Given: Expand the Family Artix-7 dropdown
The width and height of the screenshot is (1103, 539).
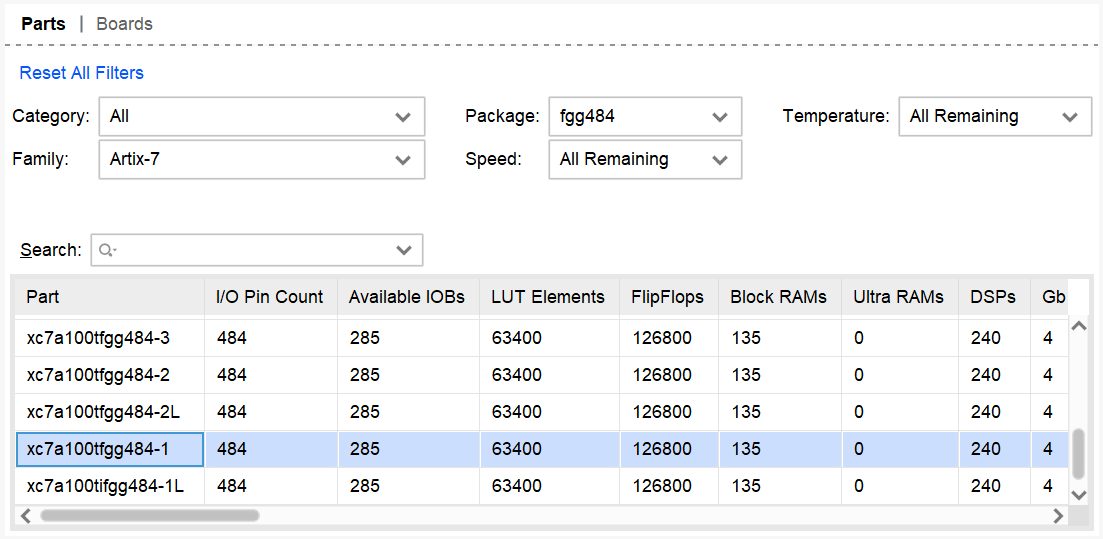Looking at the screenshot, I should [x=261, y=160].
